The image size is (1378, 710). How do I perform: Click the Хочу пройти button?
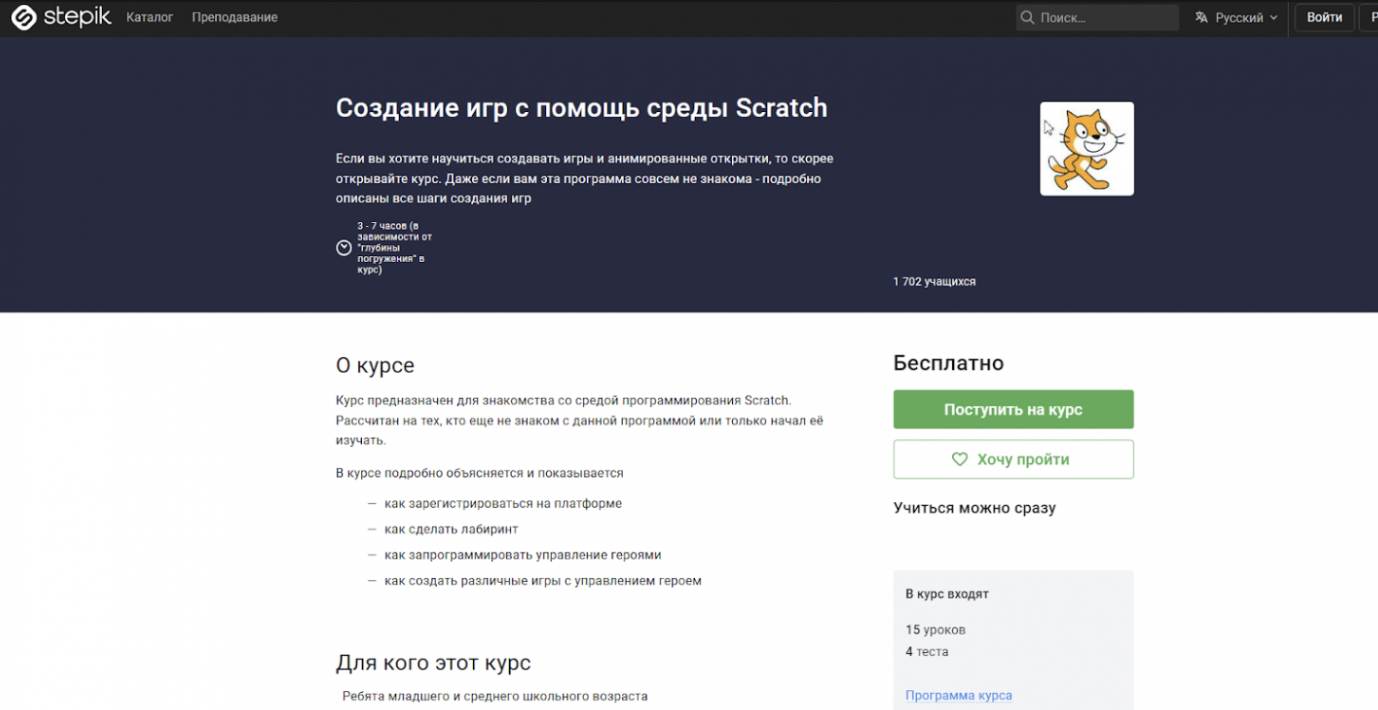click(1013, 459)
